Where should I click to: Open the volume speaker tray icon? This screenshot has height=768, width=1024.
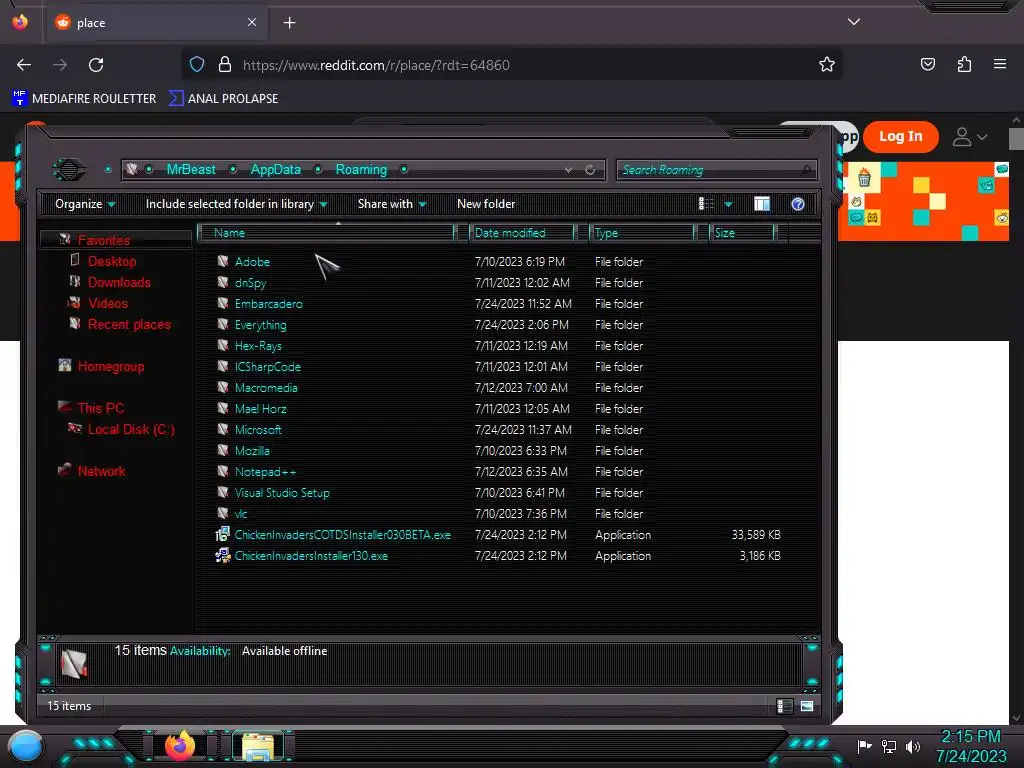[912, 746]
